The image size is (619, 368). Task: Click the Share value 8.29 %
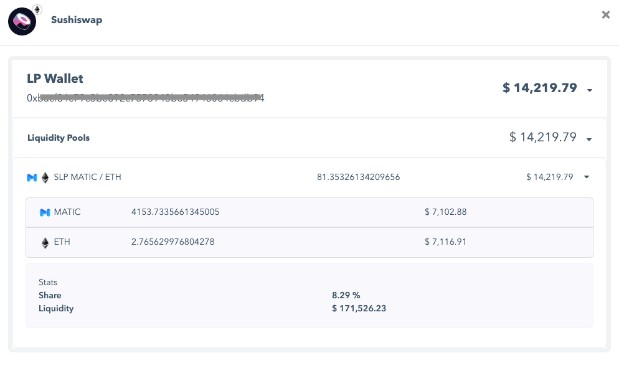346,295
